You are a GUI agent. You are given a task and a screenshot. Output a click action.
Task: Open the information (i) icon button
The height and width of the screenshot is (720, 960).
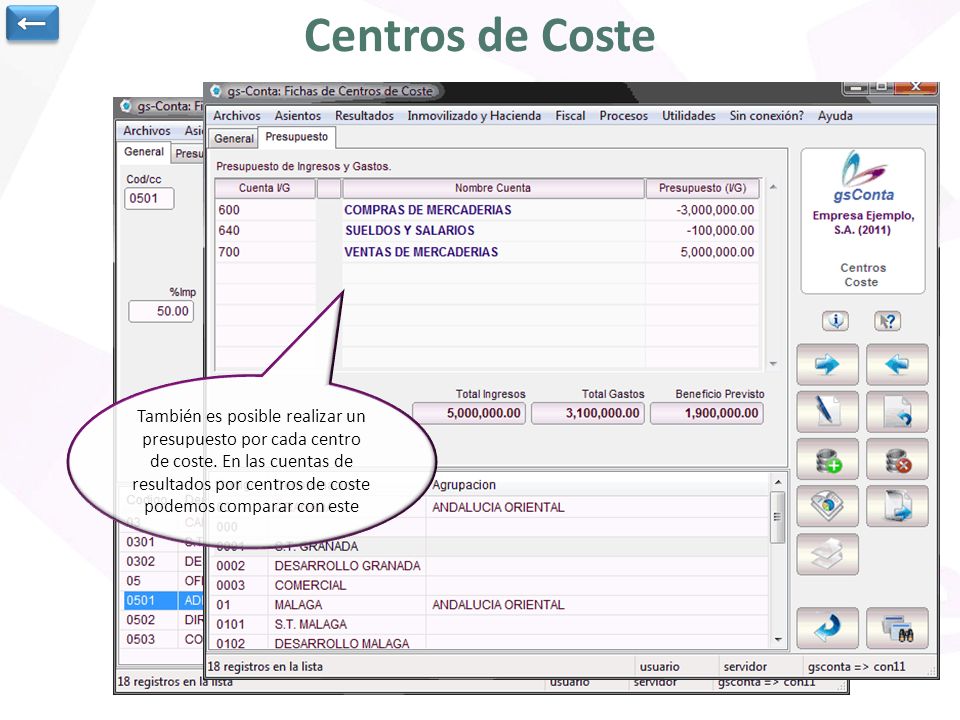[835, 320]
